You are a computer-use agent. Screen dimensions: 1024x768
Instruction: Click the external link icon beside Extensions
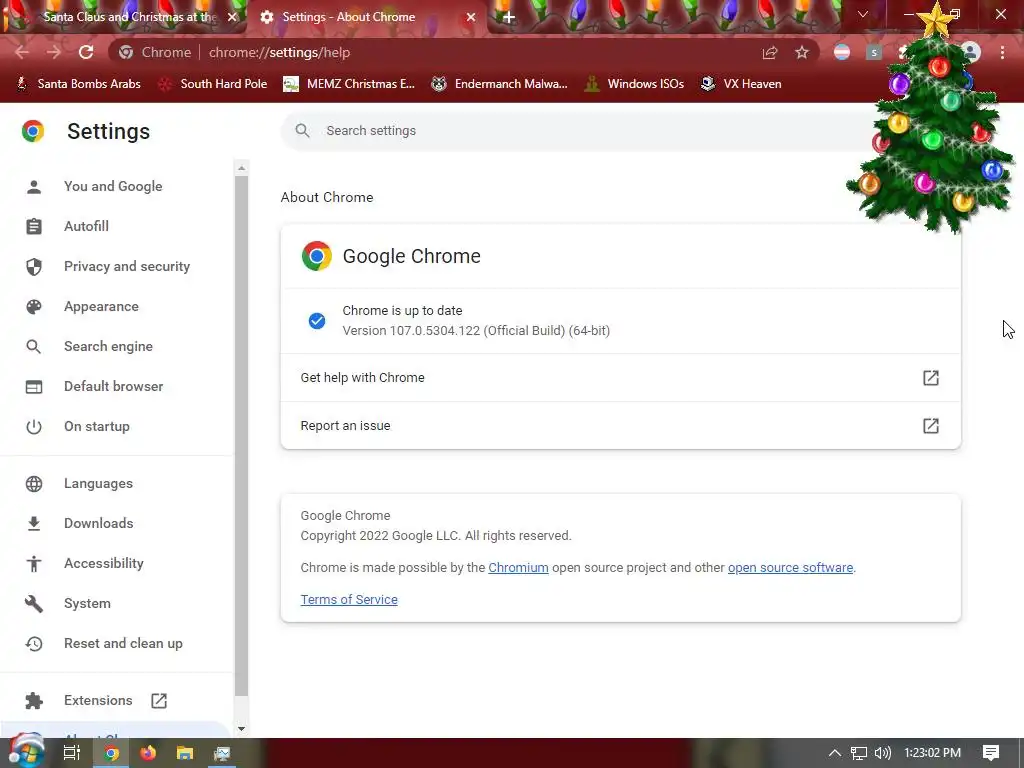(x=159, y=701)
